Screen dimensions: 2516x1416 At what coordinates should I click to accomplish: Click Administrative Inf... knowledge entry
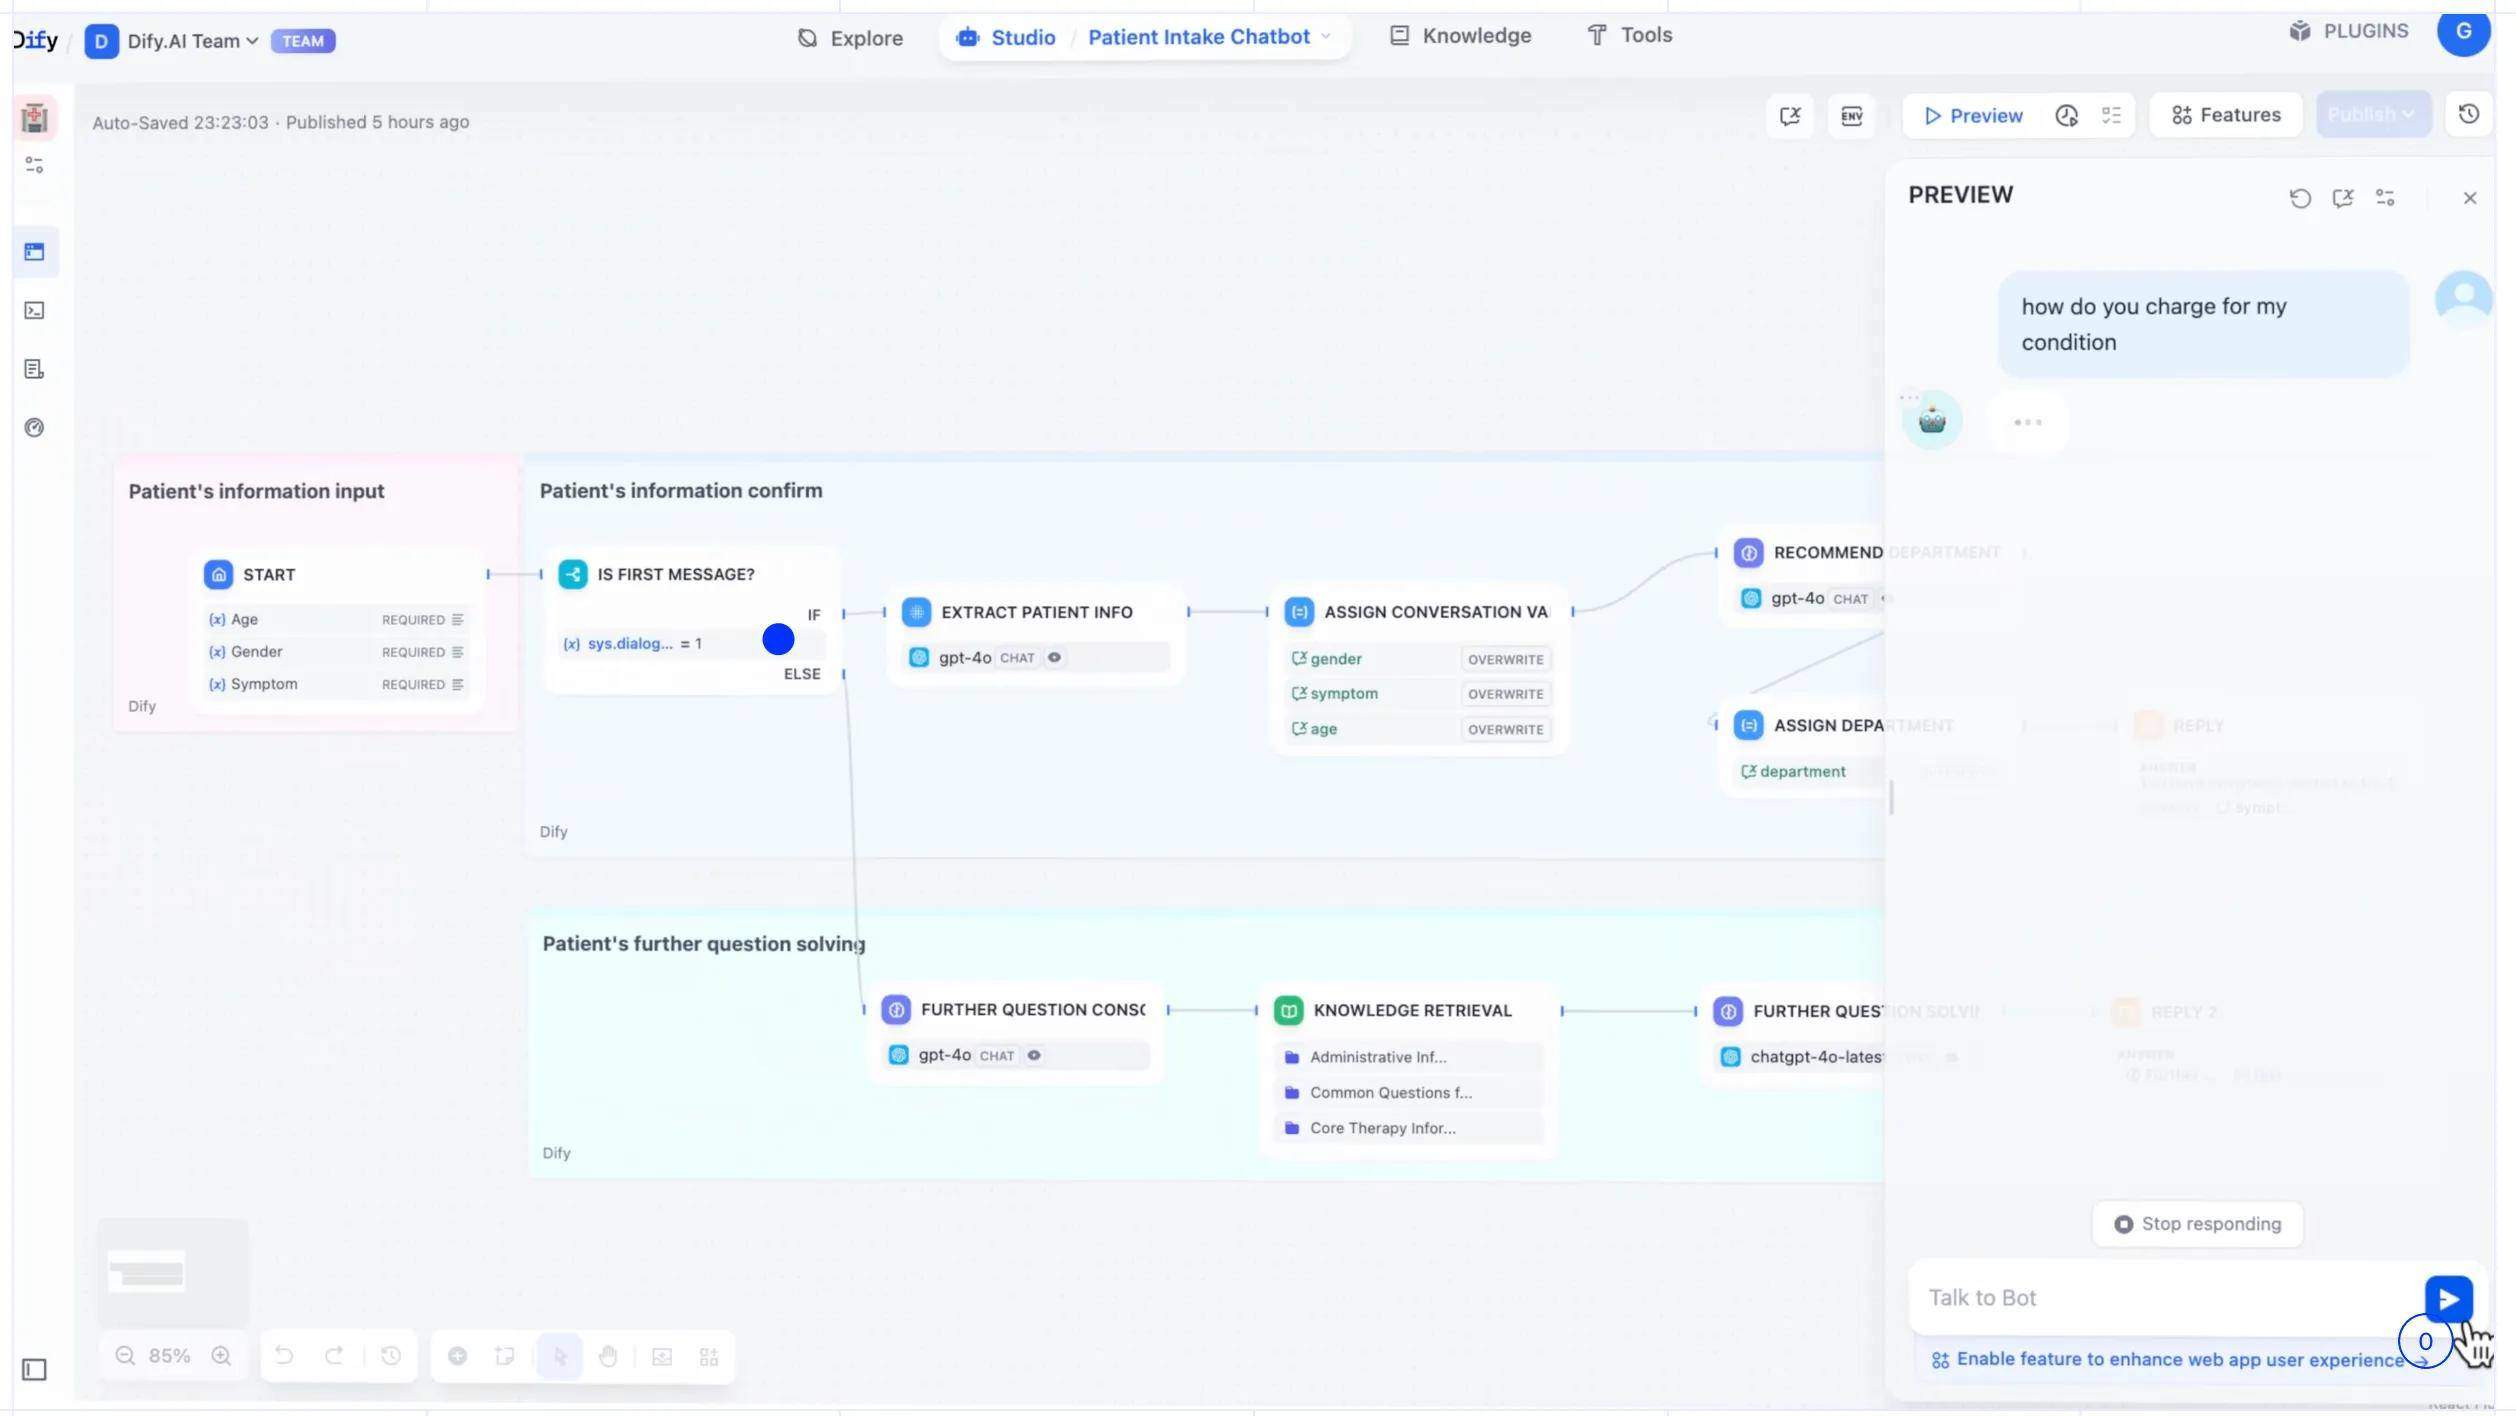pos(1410,1058)
